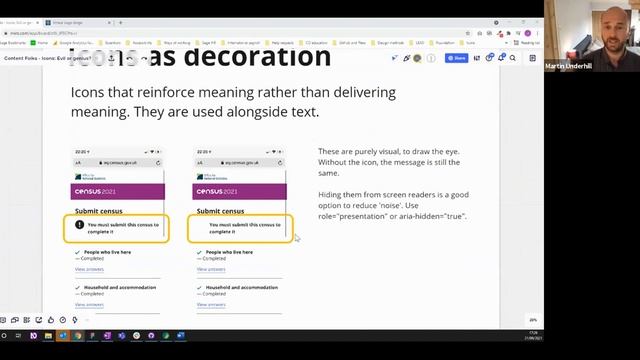
Task: Open Miro board settings sliders icon
Action: 477,58
